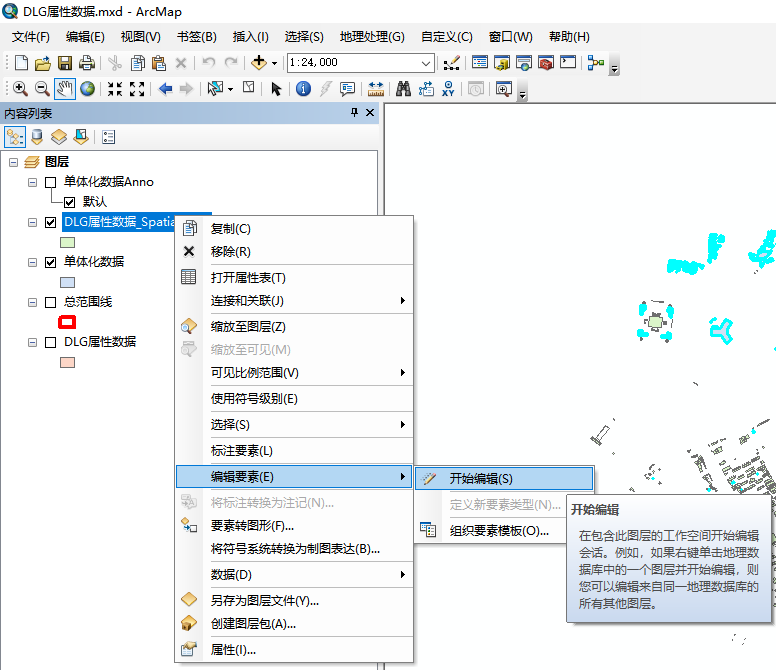The image size is (776, 670).
Task: Select the Zoom In tool
Action: click(20, 89)
